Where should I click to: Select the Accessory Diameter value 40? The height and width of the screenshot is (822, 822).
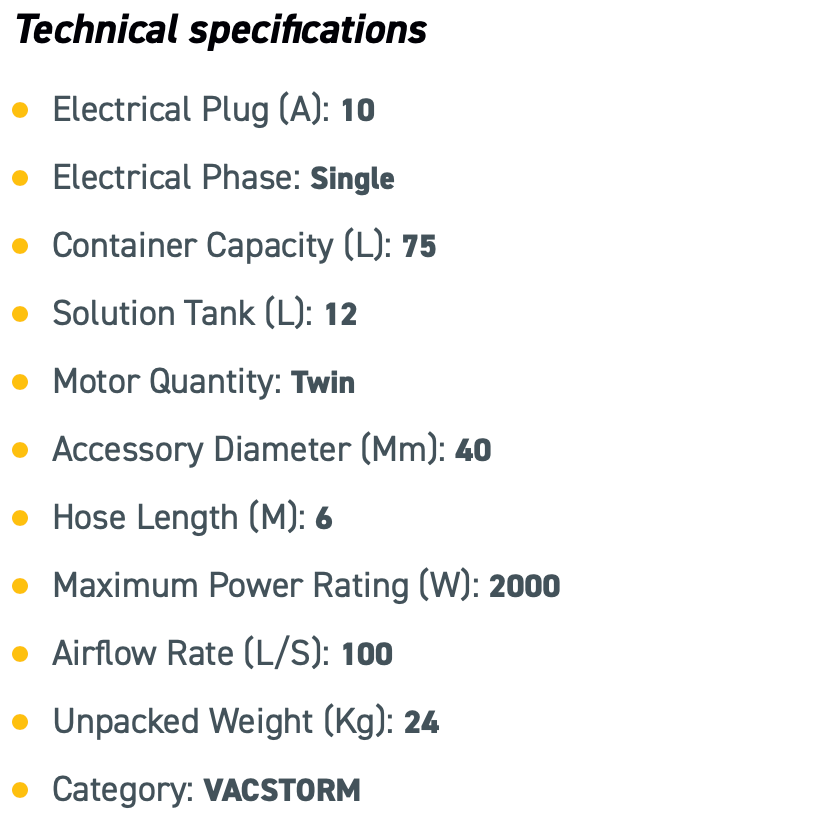[473, 450]
